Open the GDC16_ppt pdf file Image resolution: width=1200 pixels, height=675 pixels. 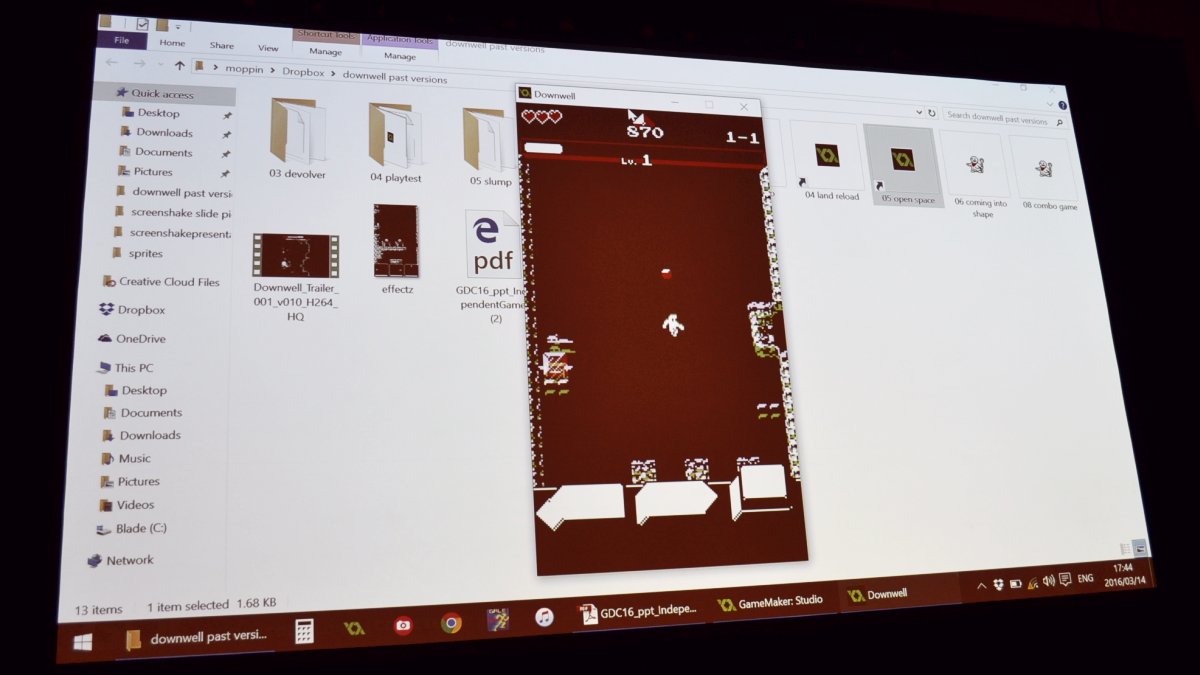pos(490,265)
